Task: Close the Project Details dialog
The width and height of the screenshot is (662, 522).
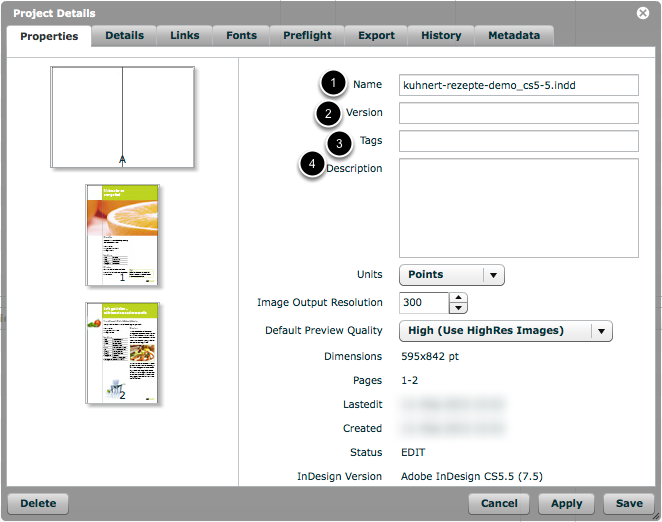Action: tap(643, 13)
